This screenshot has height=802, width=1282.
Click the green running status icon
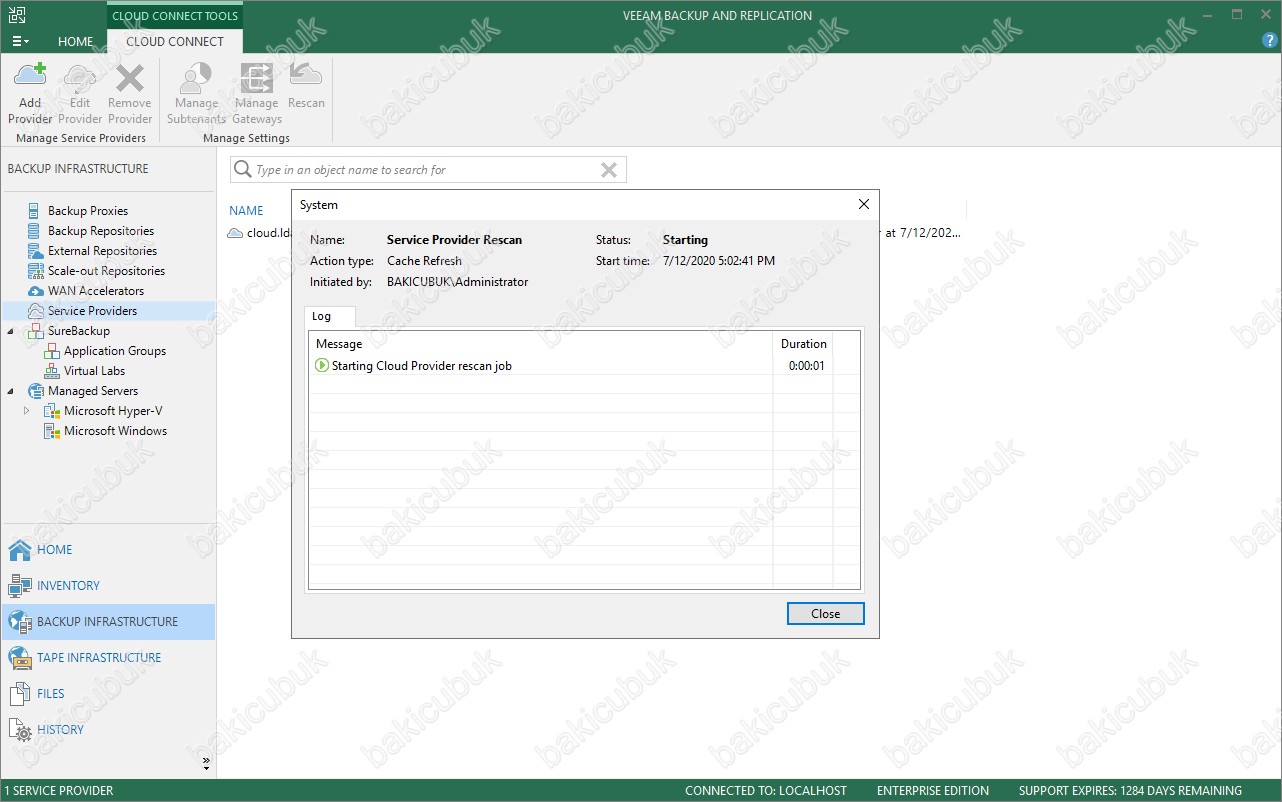point(322,366)
